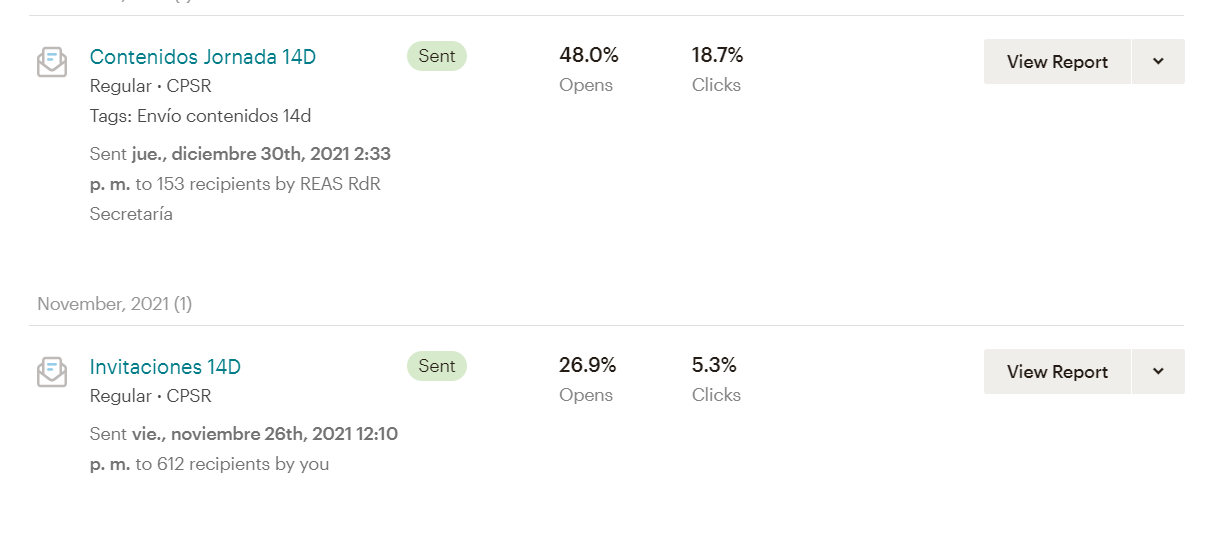This screenshot has height=536, width=1207.
Task: Select the 5.3% Clicks statistic
Action: [714, 366]
